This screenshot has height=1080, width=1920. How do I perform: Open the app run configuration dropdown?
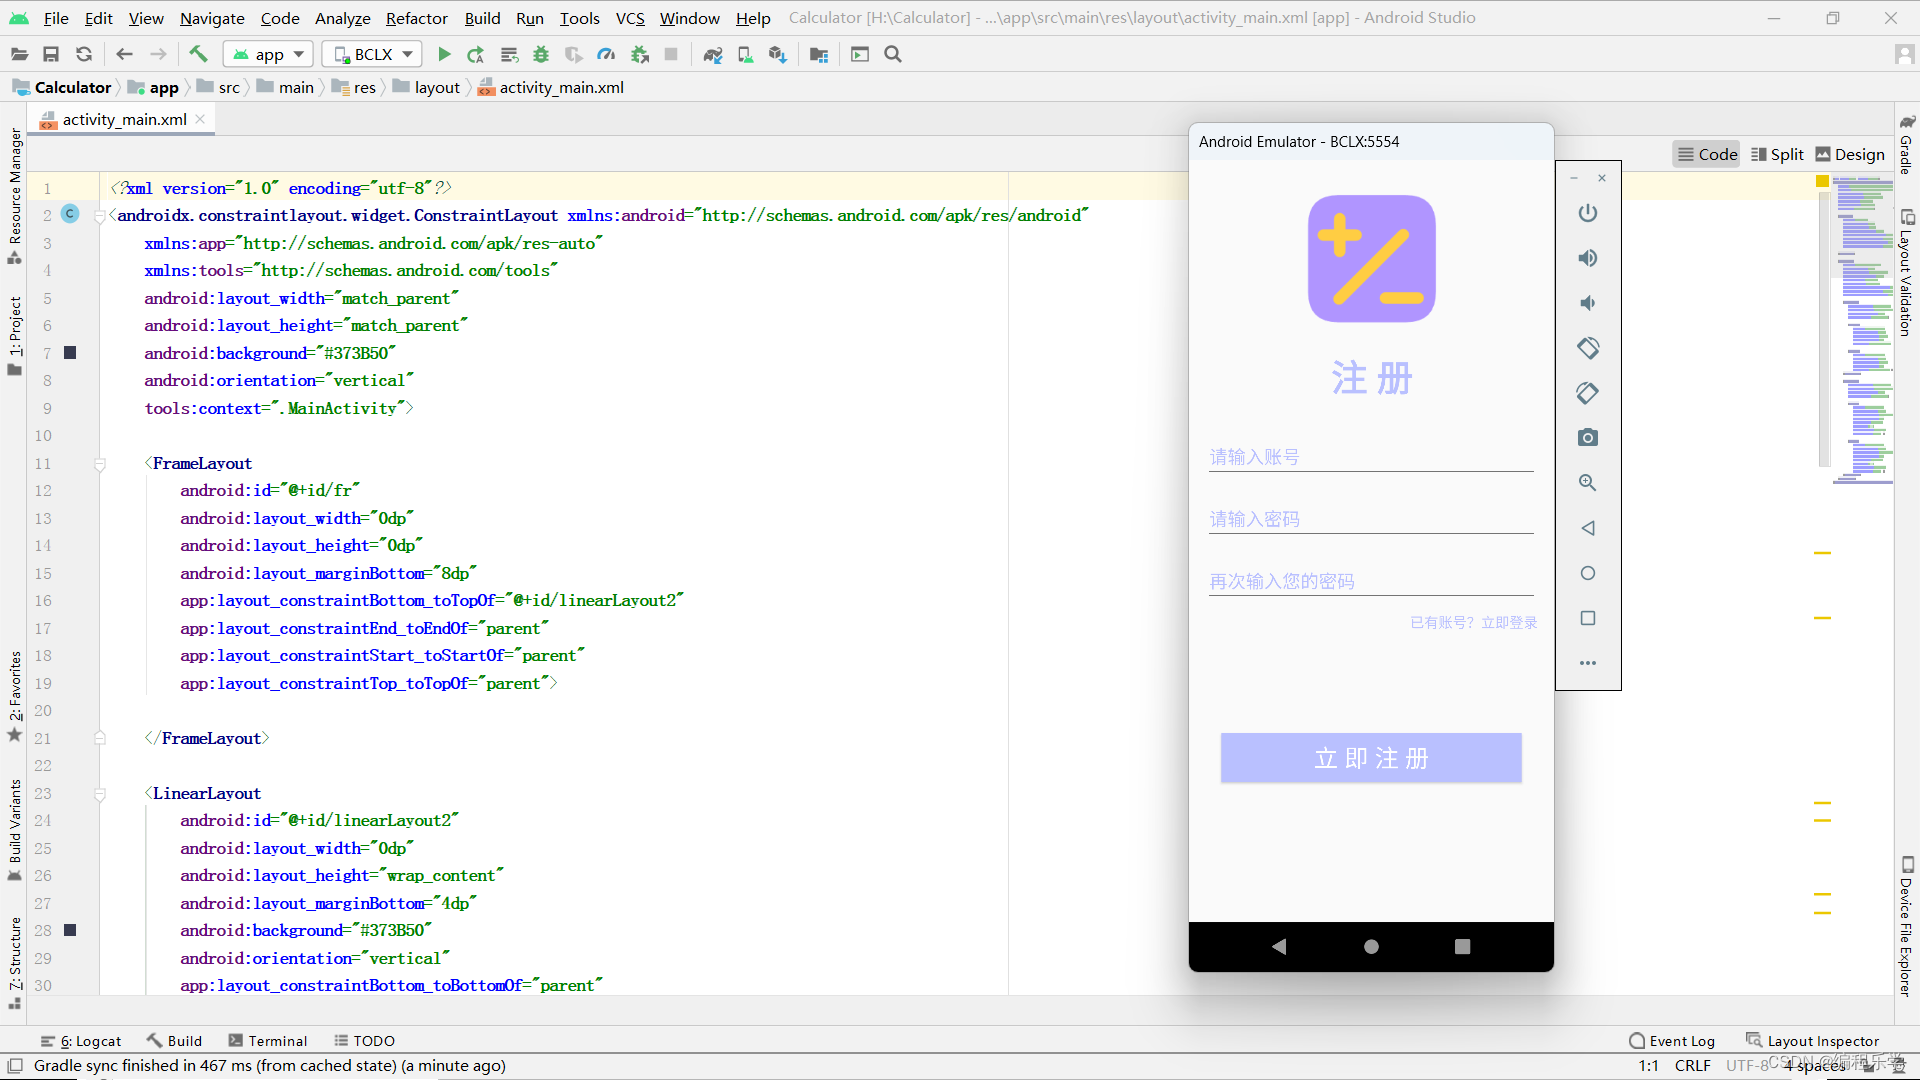pyautogui.click(x=268, y=54)
